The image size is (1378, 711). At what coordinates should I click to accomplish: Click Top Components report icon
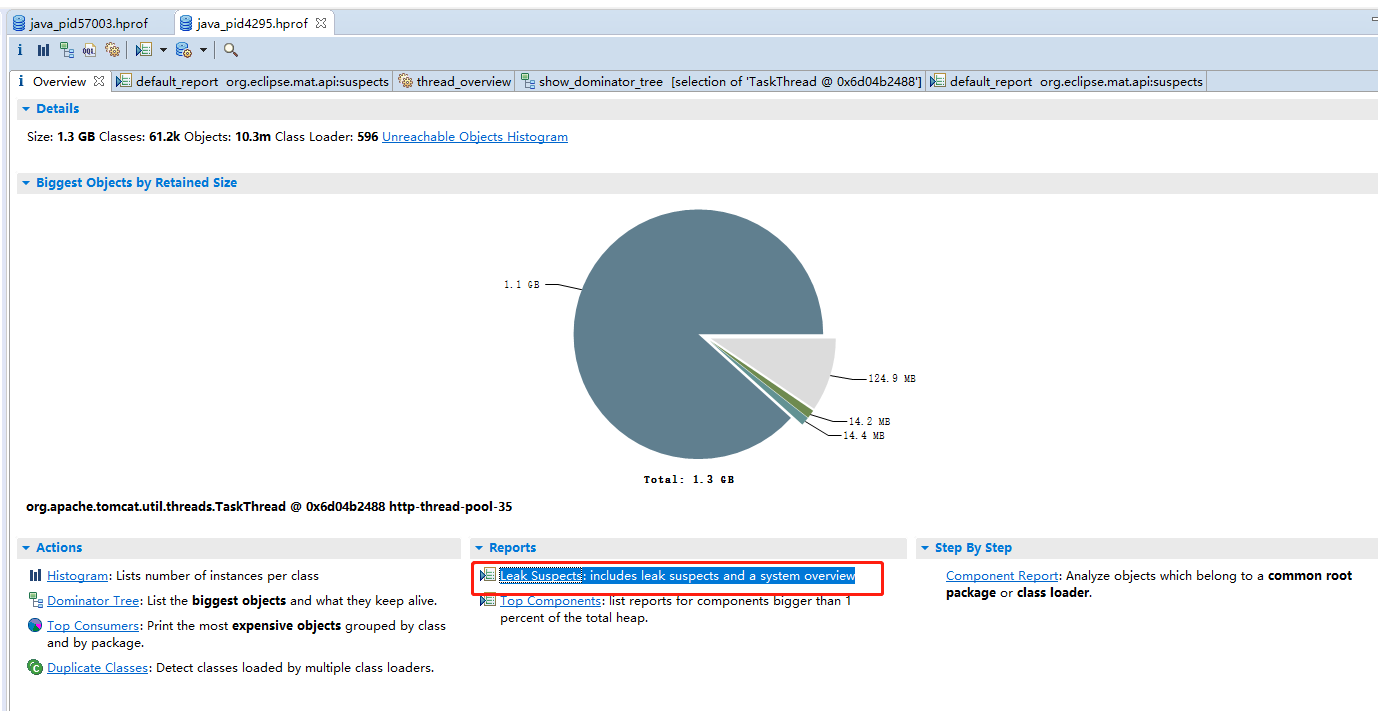click(488, 601)
